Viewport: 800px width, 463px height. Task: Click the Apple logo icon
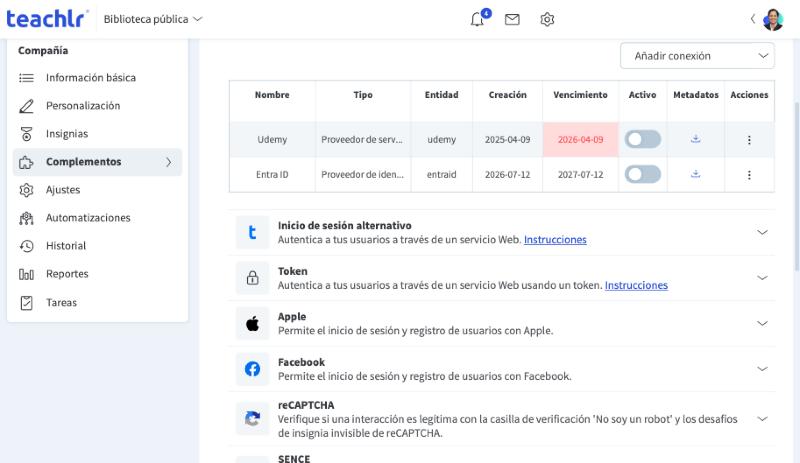click(x=252, y=323)
